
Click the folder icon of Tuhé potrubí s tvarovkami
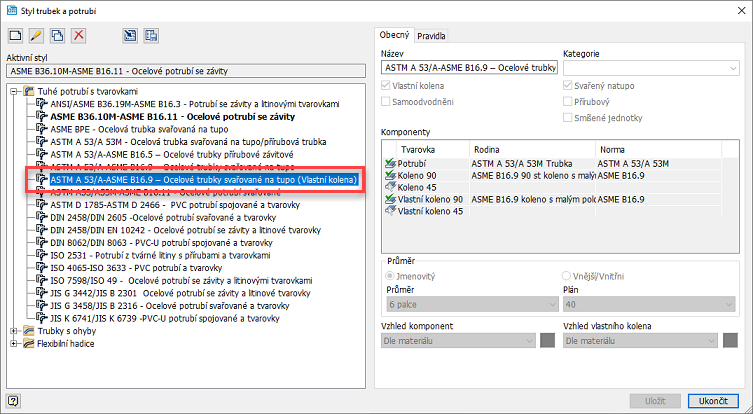click(29, 91)
